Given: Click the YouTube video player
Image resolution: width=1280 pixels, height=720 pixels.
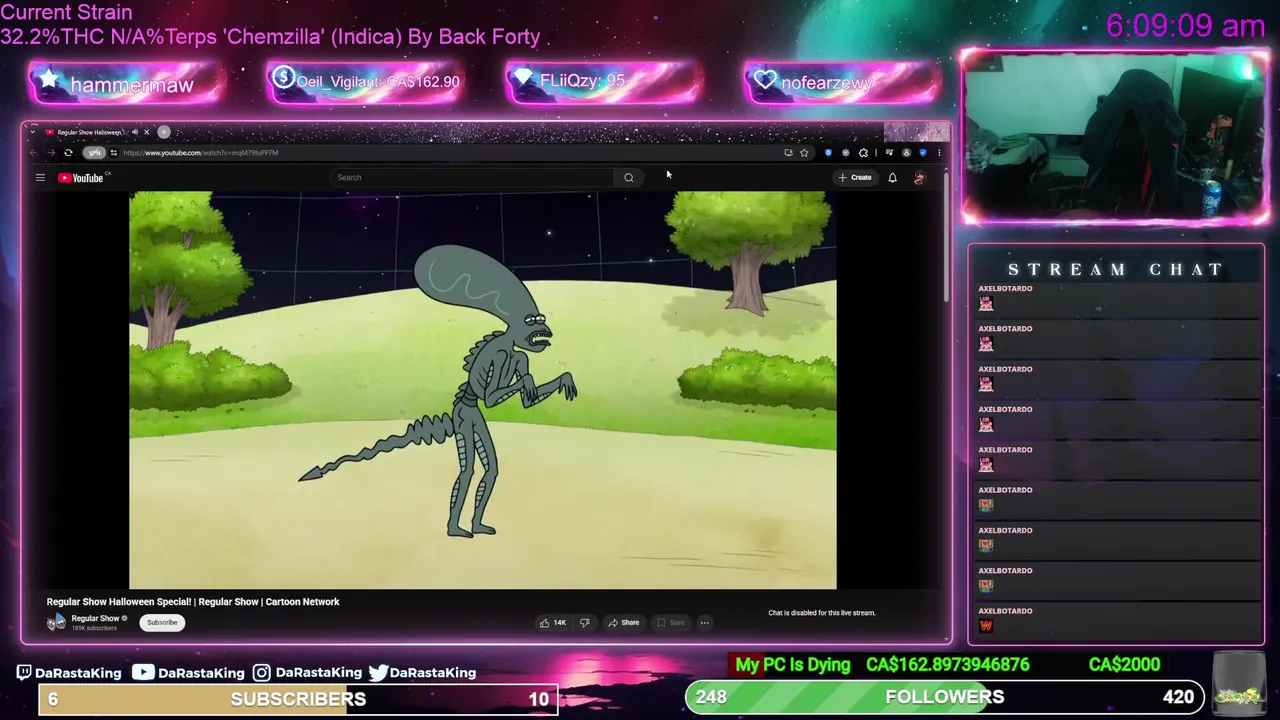Looking at the screenshot, I should 483,390.
